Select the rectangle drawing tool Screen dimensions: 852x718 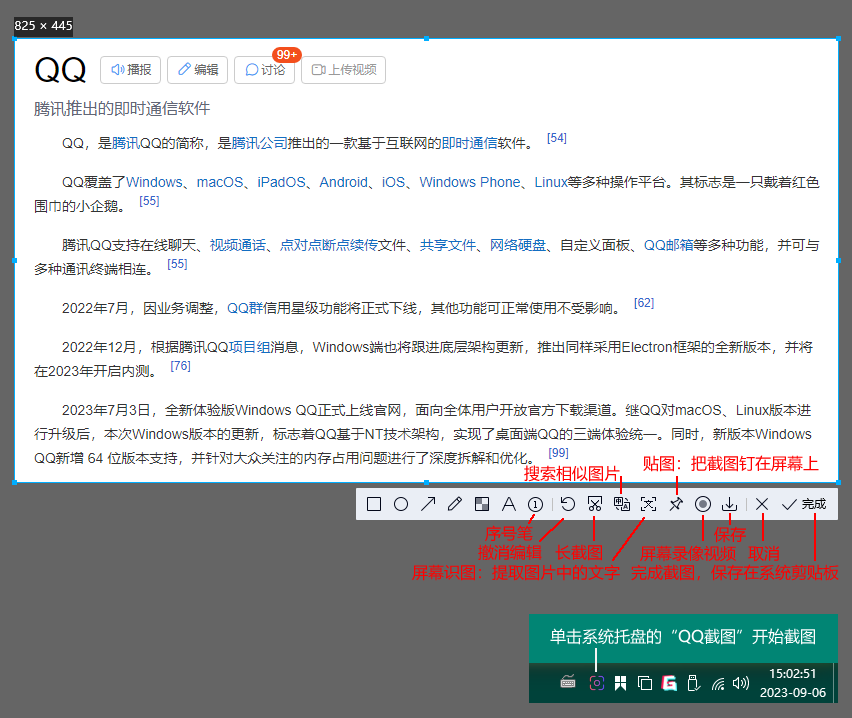pos(374,504)
